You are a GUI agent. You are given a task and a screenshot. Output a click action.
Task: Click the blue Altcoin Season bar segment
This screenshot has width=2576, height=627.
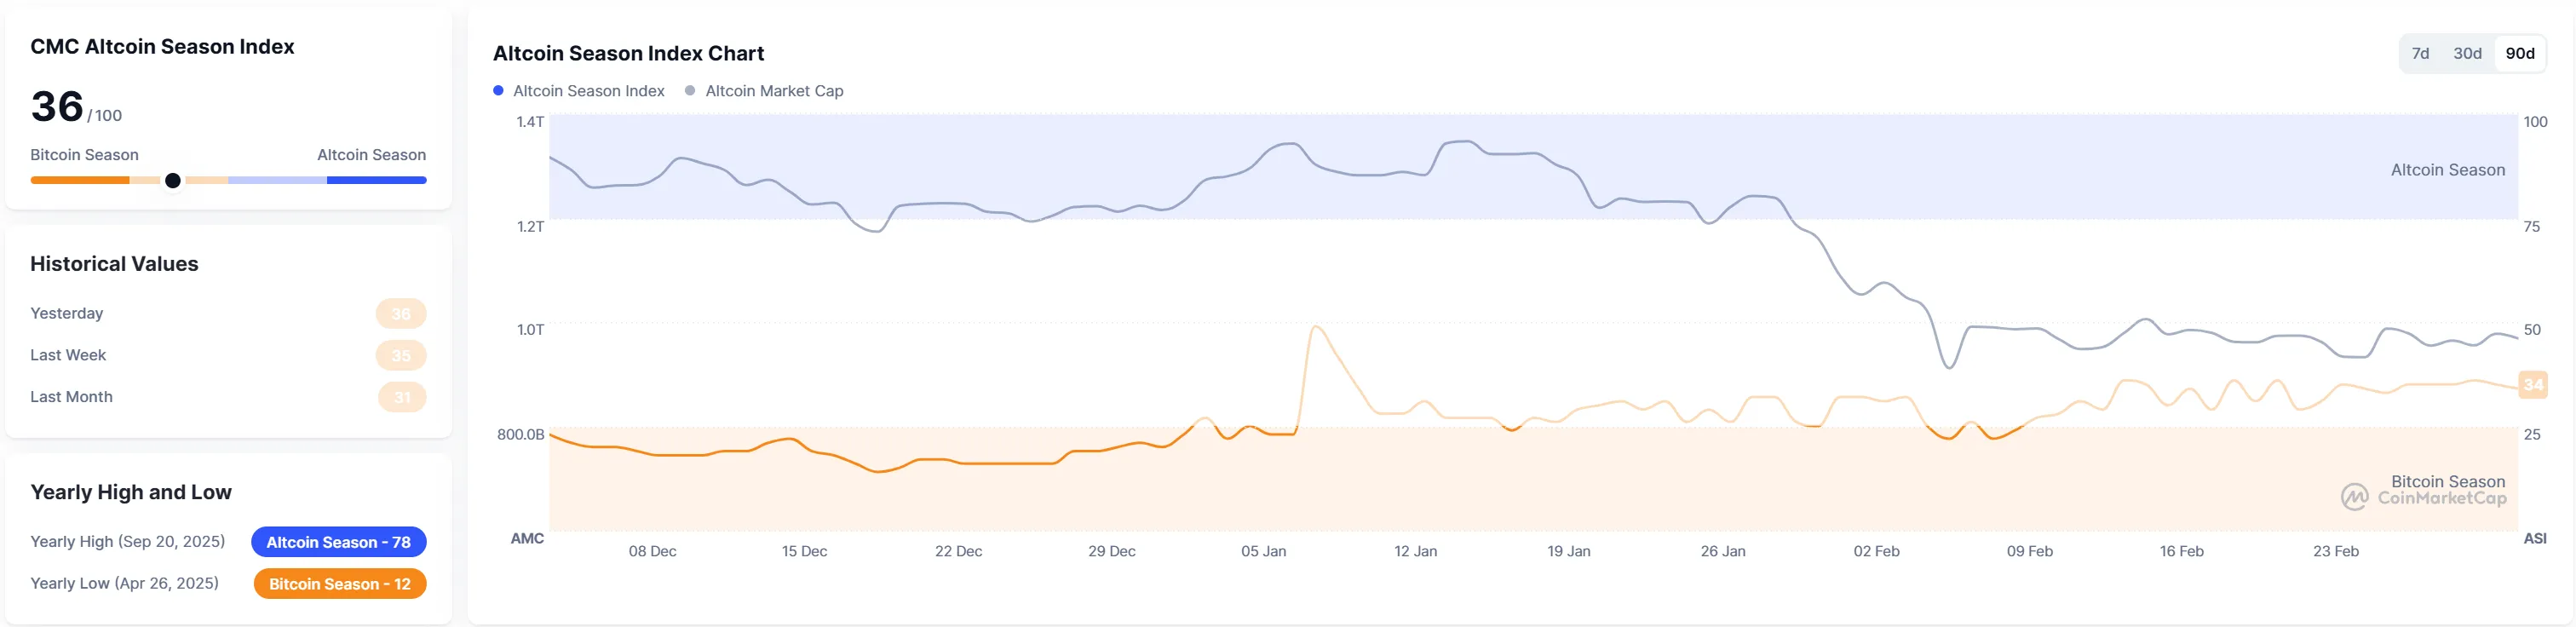click(376, 181)
